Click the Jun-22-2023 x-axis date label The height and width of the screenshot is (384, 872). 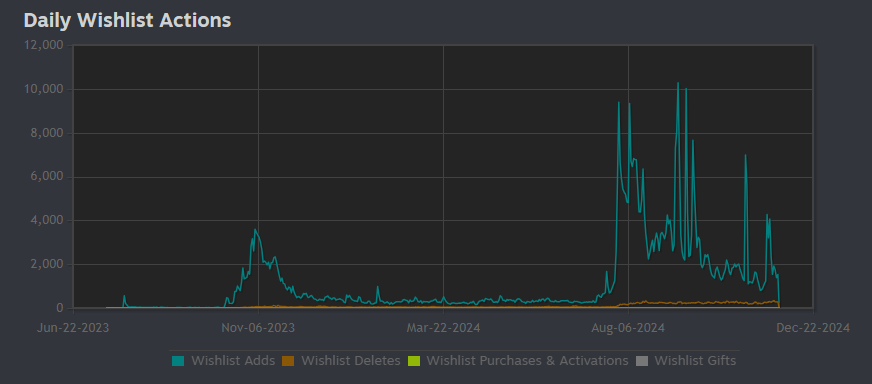pyautogui.click(x=73, y=328)
